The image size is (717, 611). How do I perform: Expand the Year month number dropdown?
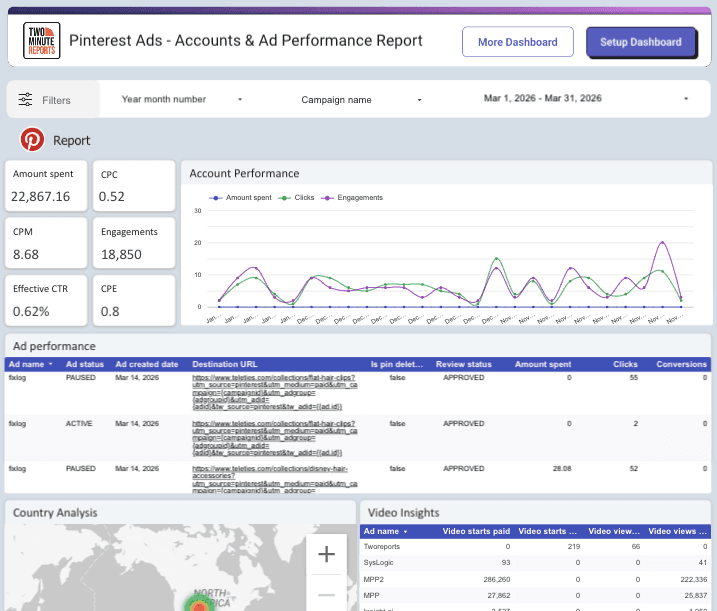pyautogui.click(x=182, y=99)
